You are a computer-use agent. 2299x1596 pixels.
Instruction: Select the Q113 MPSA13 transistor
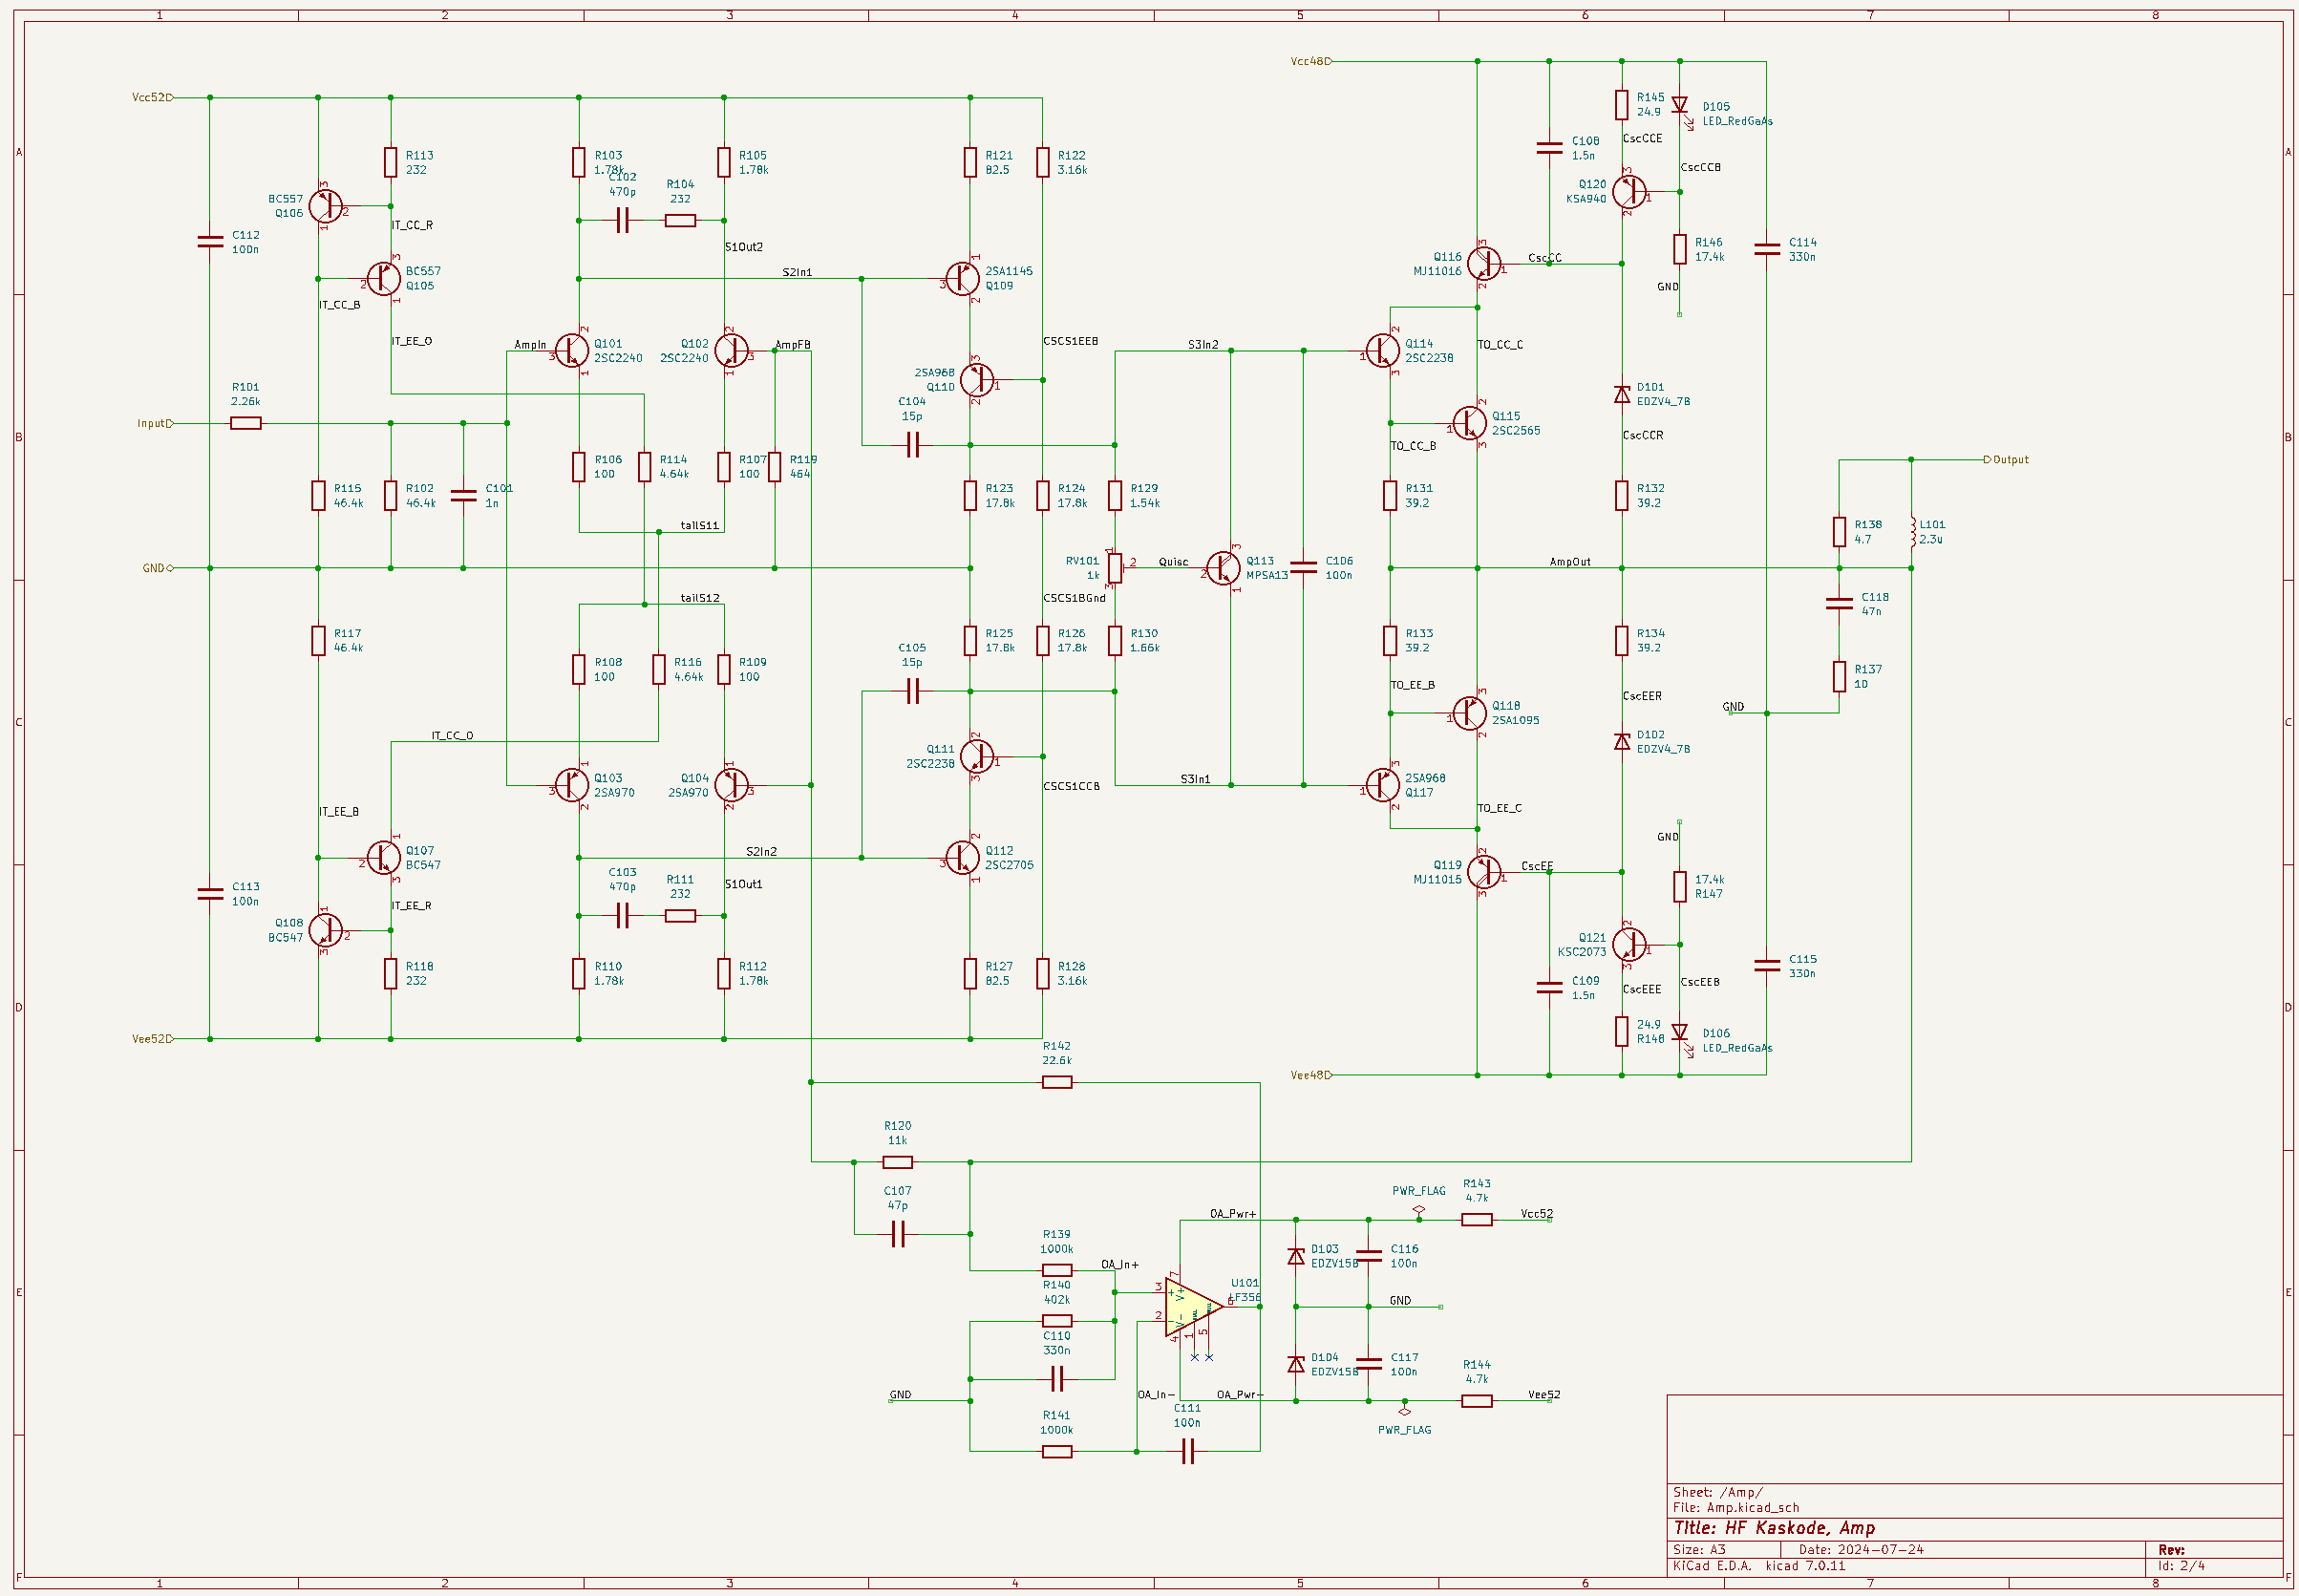coord(1222,568)
